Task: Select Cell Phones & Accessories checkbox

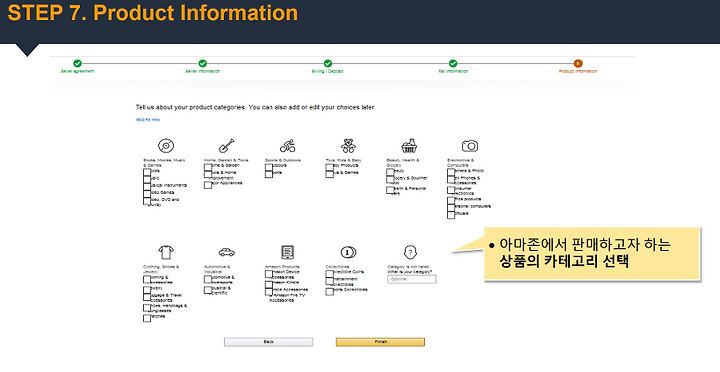Action: (x=451, y=179)
